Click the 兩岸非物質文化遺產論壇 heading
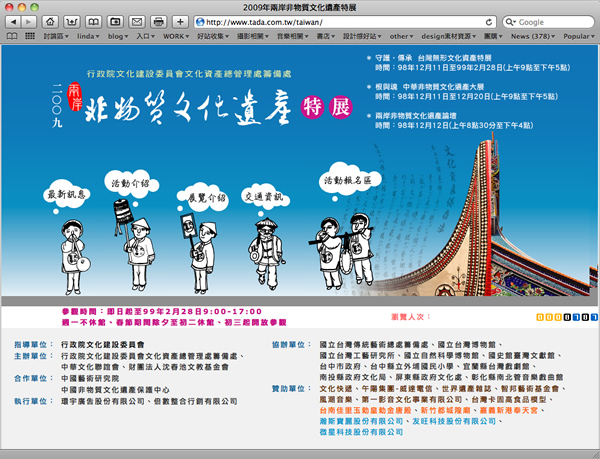Screen dimensions: 600x459 [416, 116]
